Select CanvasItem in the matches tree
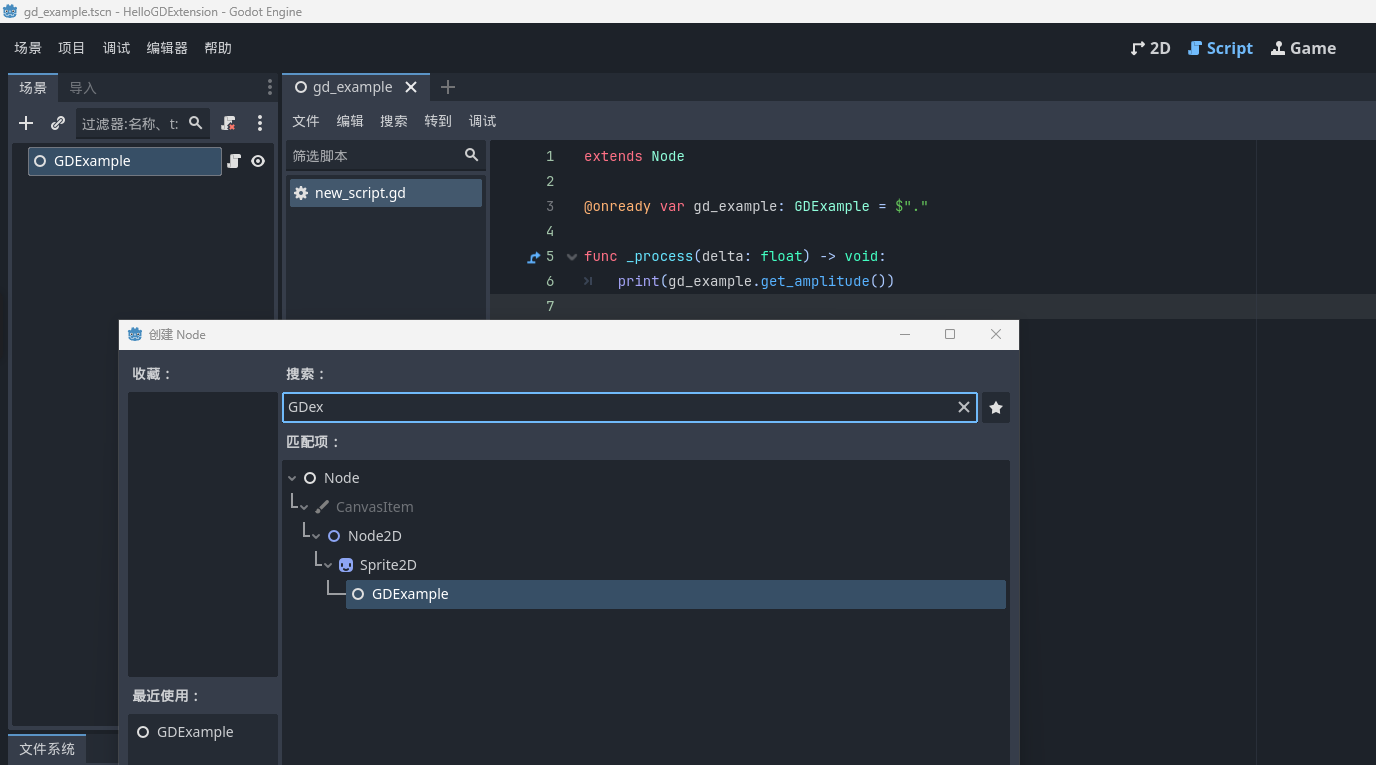The image size is (1376, 765). [x=374, y=507]
